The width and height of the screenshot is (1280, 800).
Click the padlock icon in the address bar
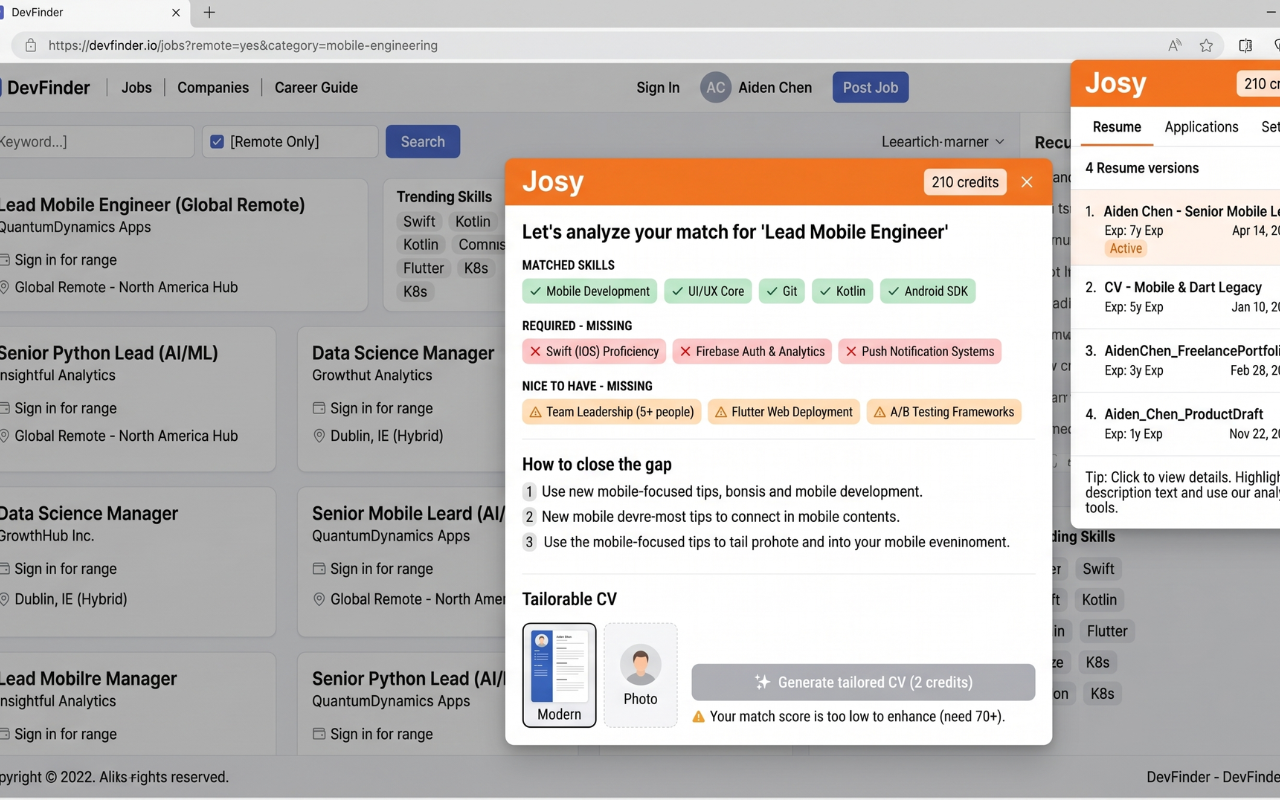[29, 45]
